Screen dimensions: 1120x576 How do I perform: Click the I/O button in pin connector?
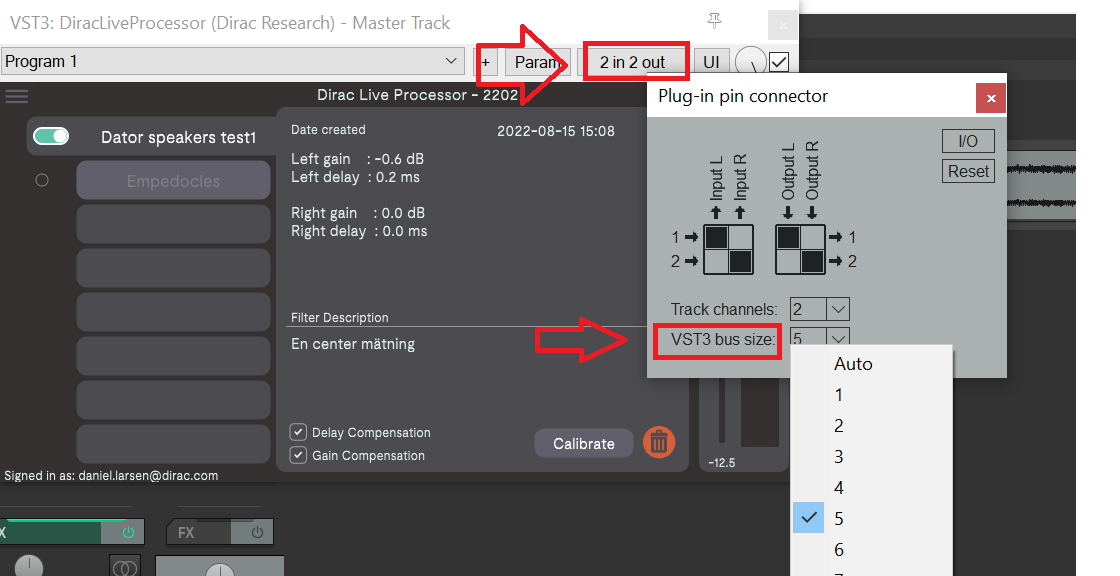[x=968, y=141]
